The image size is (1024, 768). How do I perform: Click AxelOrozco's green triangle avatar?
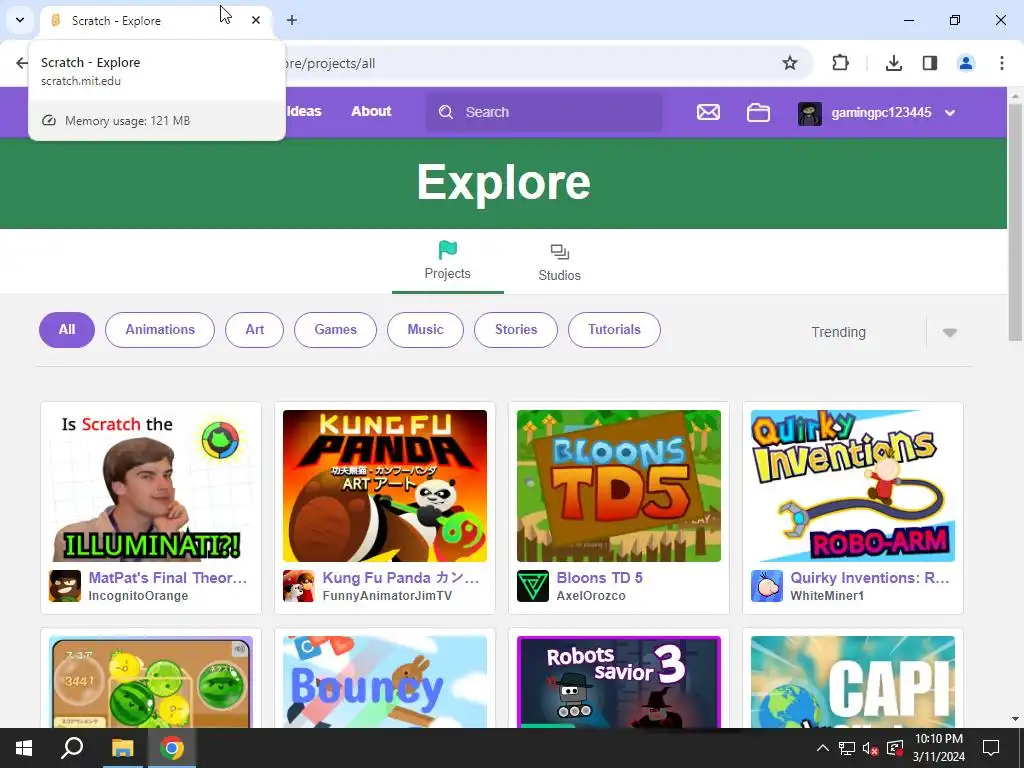tap(533, 586)
